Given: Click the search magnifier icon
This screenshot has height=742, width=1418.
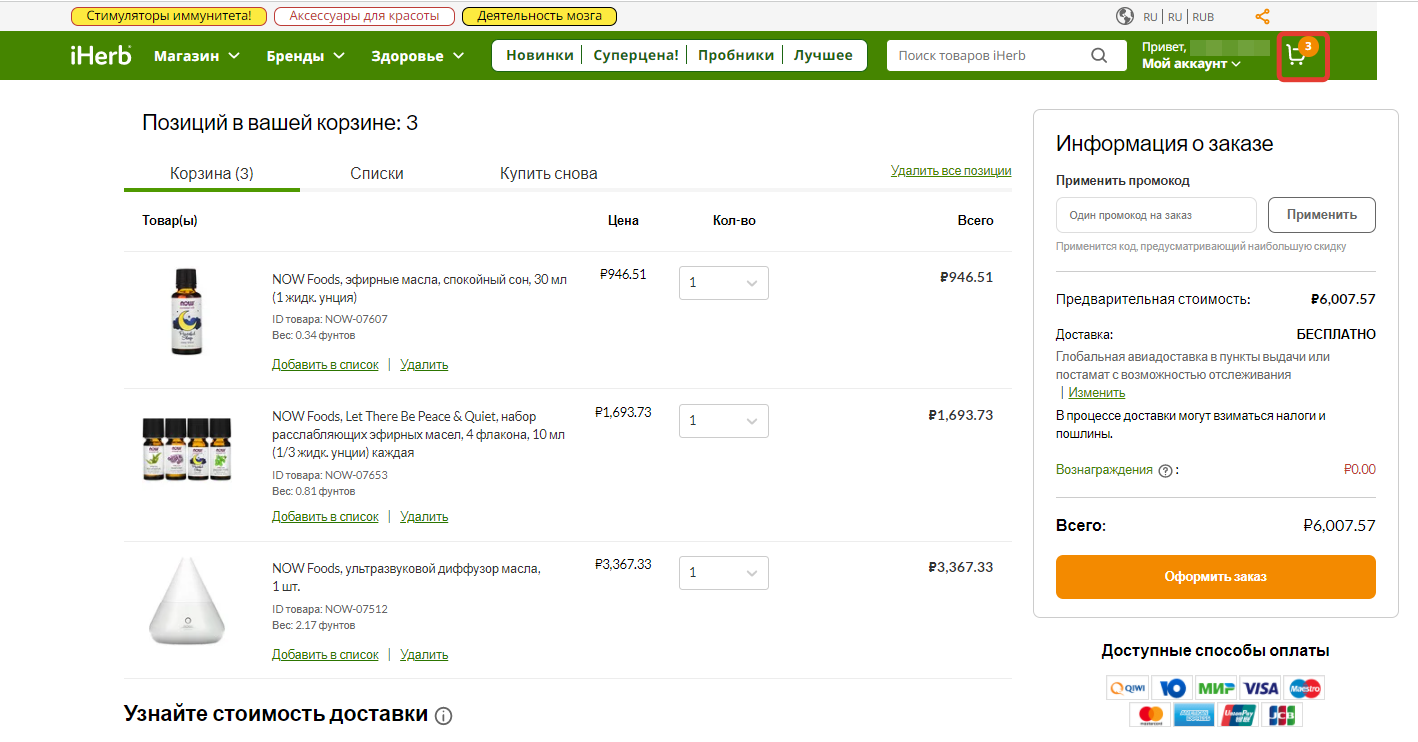Looking at the screenshot, I should [x=1099, y=56].
